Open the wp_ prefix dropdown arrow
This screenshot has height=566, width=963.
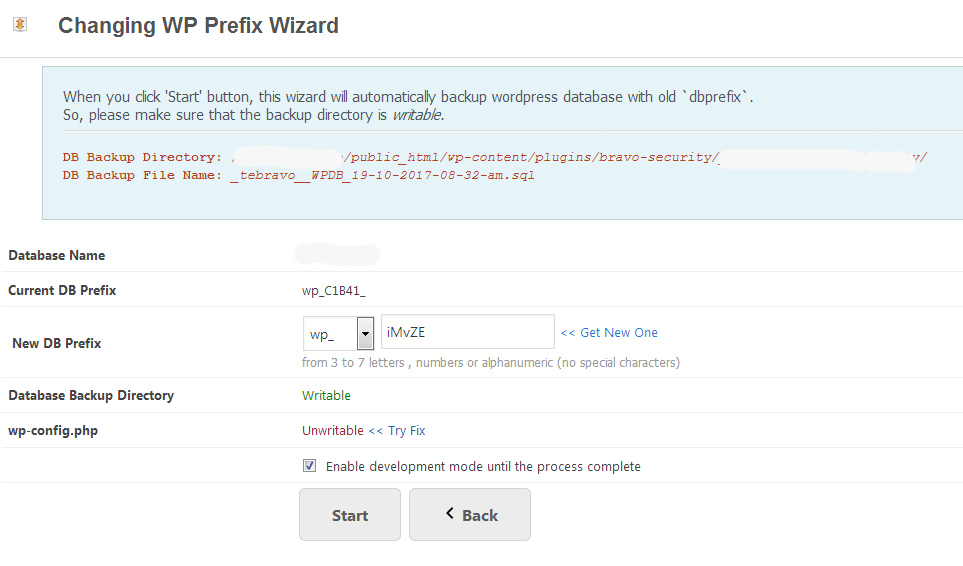[x=365, y=333]
